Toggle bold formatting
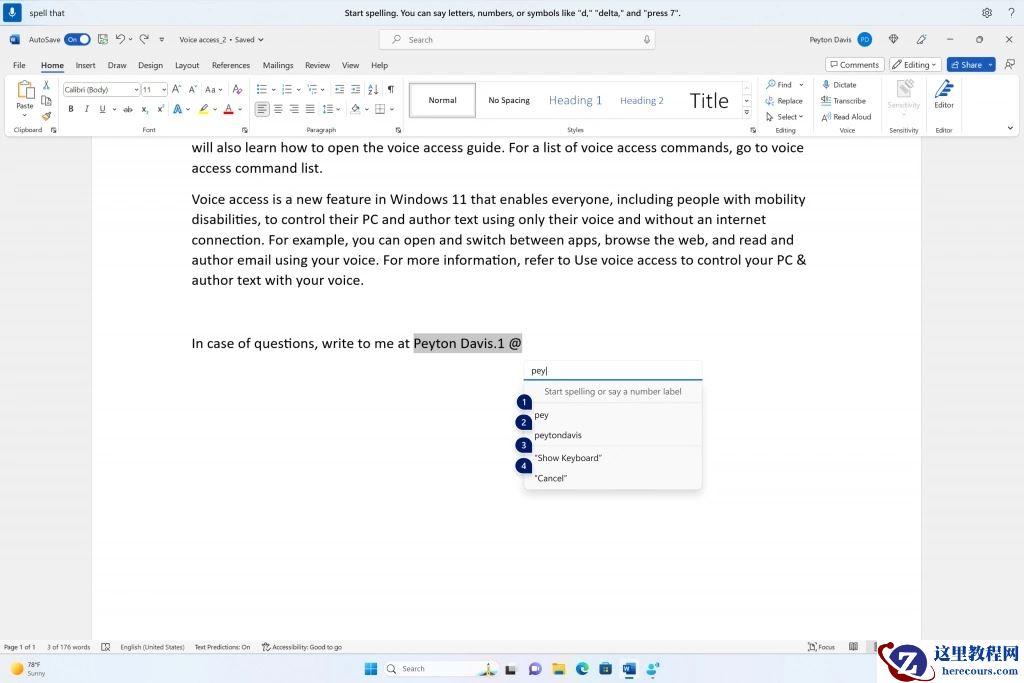The height and width of the screenshot is (683, 1024). [x=71, y=109]
